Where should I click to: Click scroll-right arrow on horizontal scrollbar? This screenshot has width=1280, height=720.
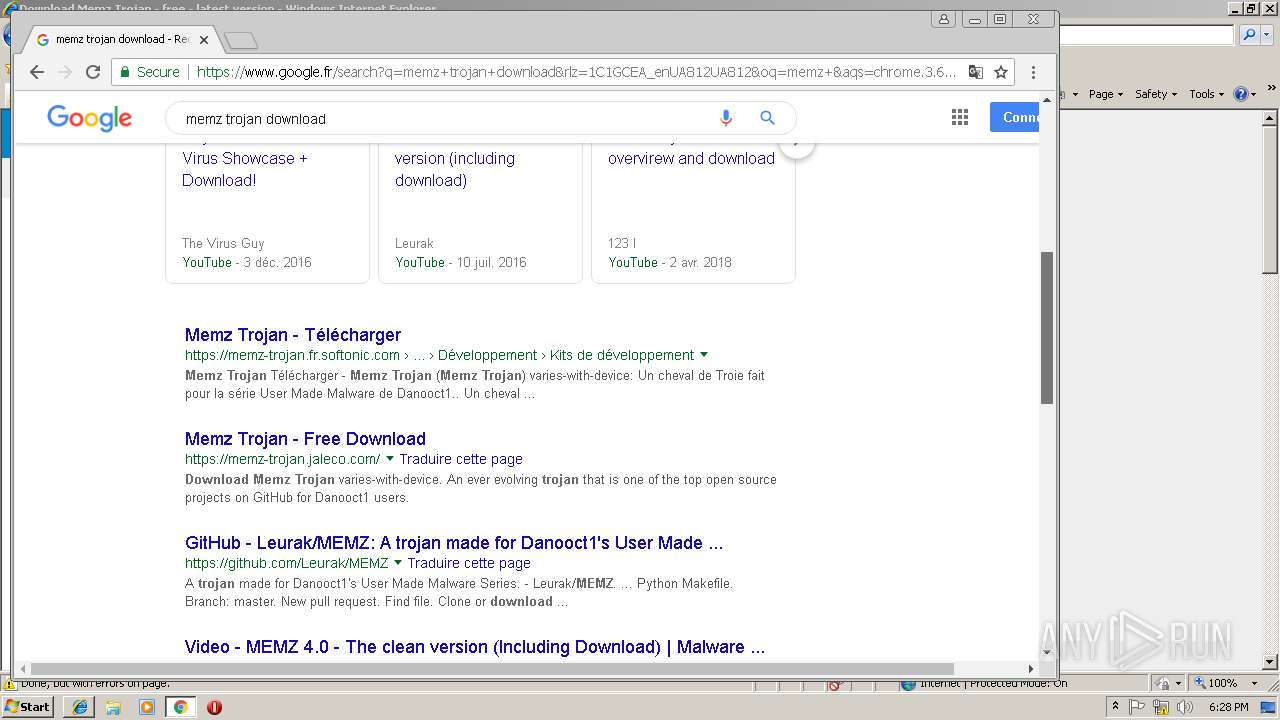click(x=1031, y=668)
